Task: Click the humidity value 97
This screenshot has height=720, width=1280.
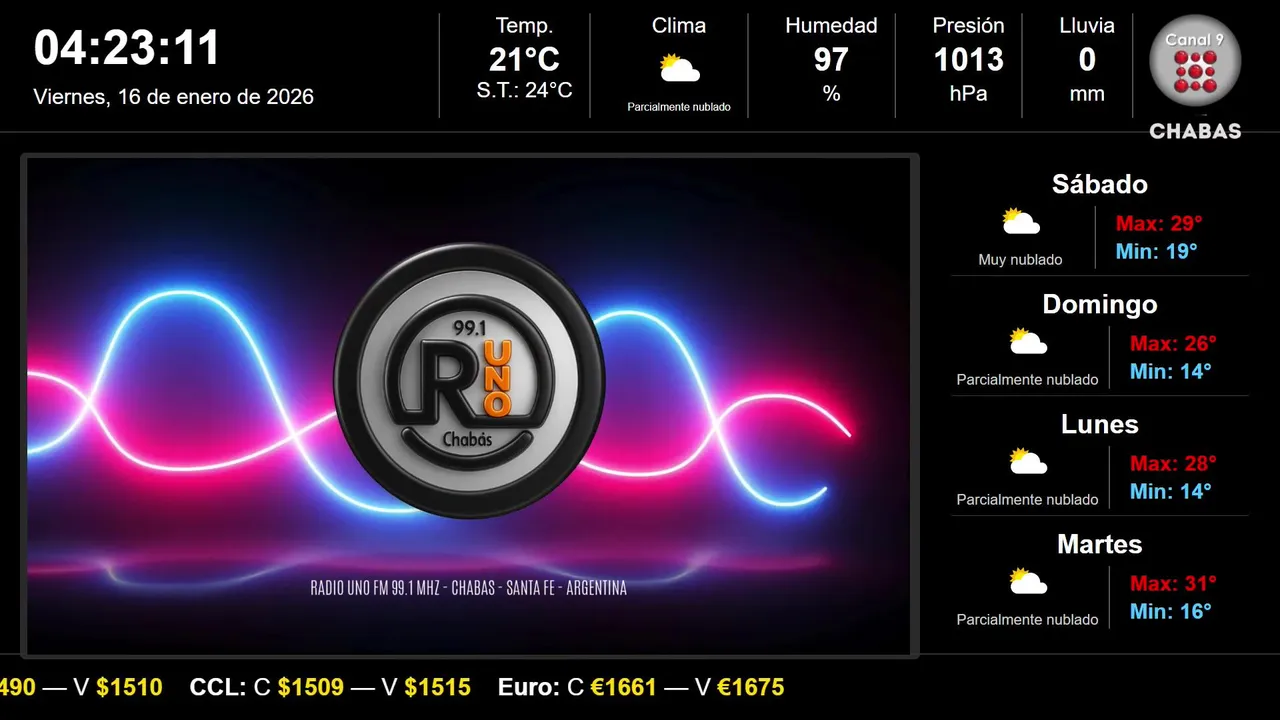Action: point(831,60)
